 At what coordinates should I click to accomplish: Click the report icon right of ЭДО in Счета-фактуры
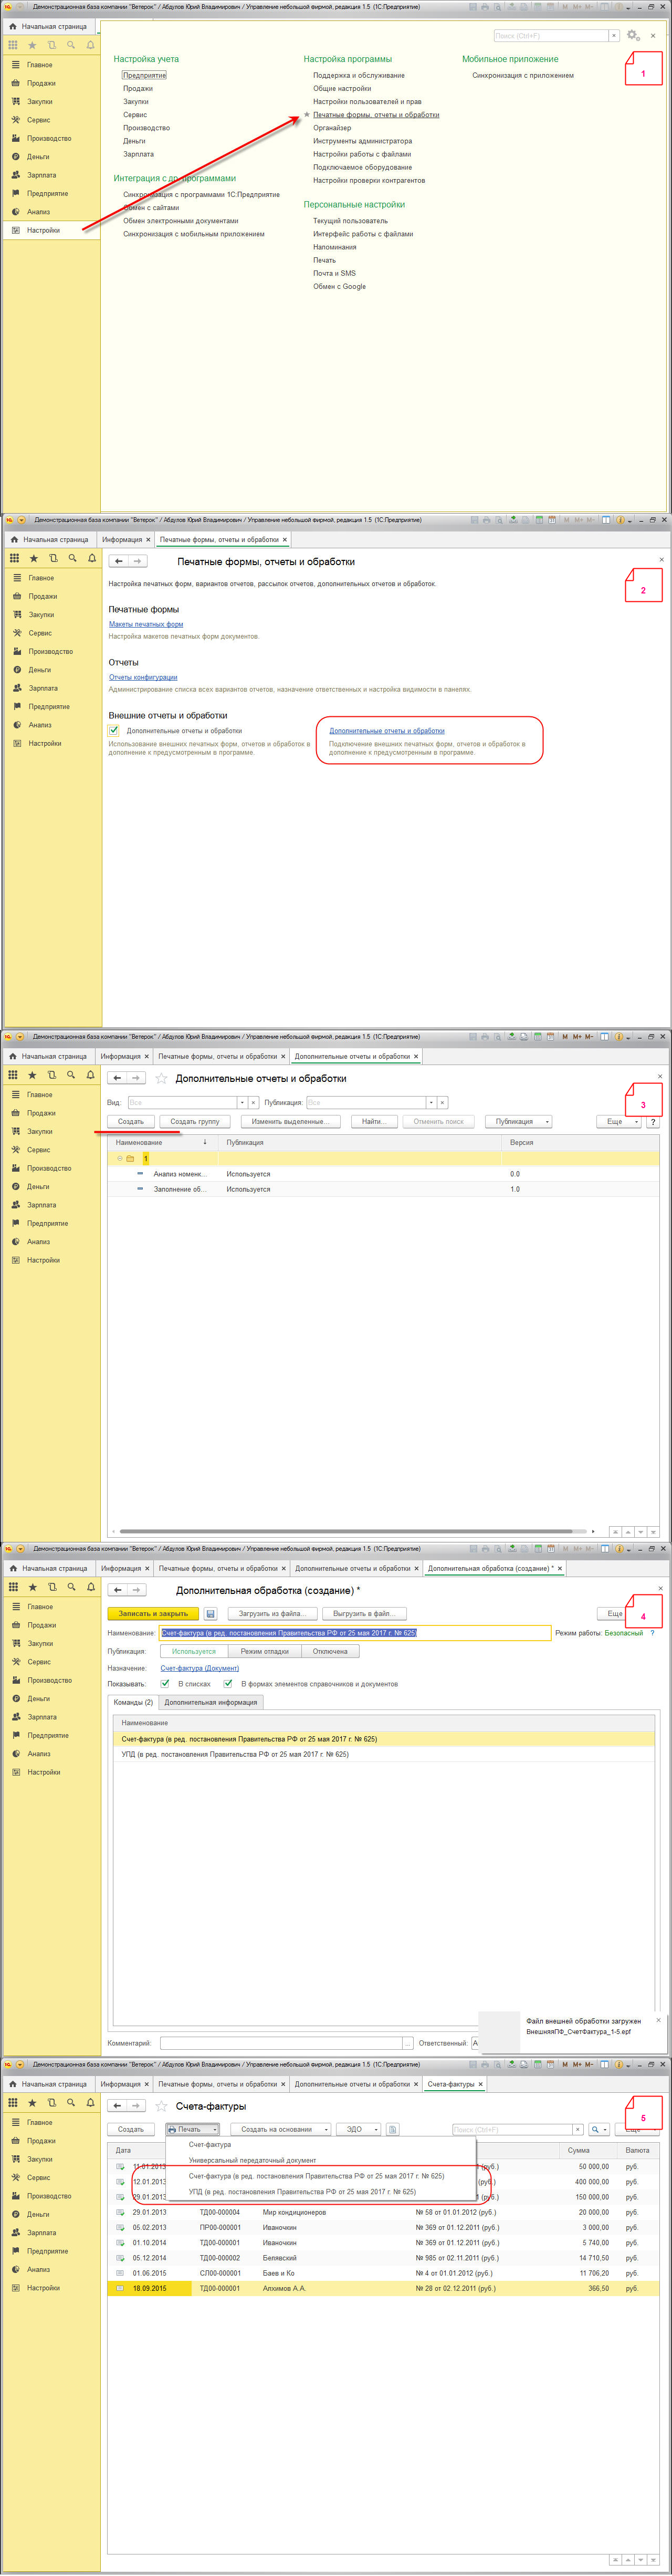392,2129
